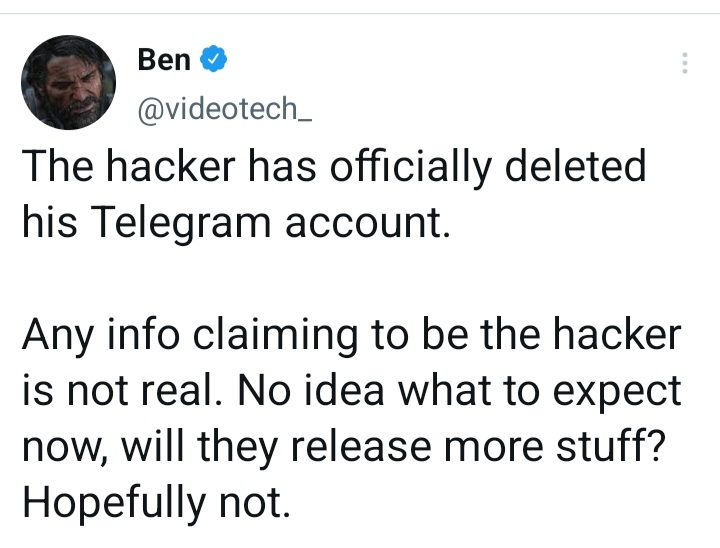Click the top divider line above tweet
Screen dimensions: 720x548
(360, 14)
